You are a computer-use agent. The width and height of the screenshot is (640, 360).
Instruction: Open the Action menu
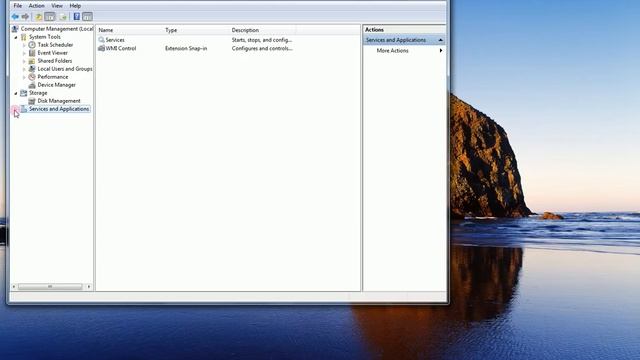coord(36,6)
